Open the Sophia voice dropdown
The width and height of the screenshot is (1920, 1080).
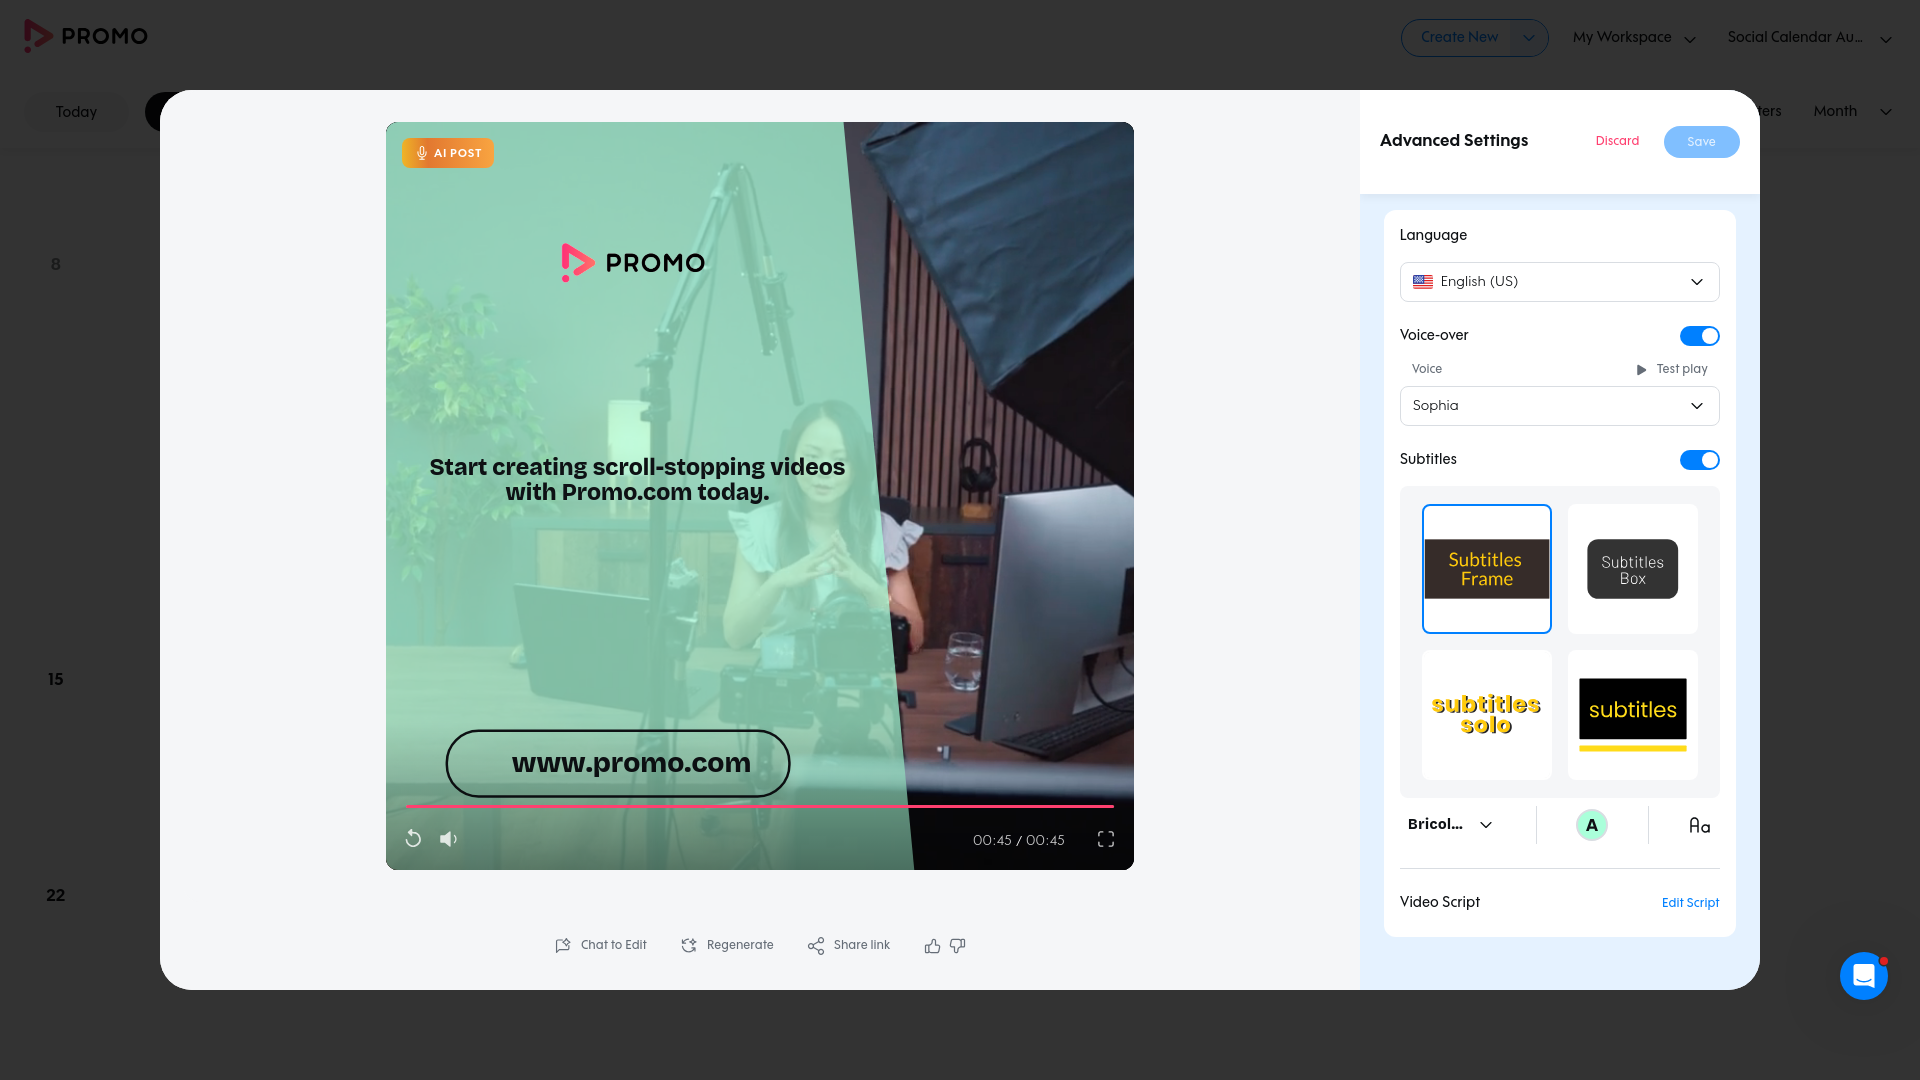[1559, 406]
